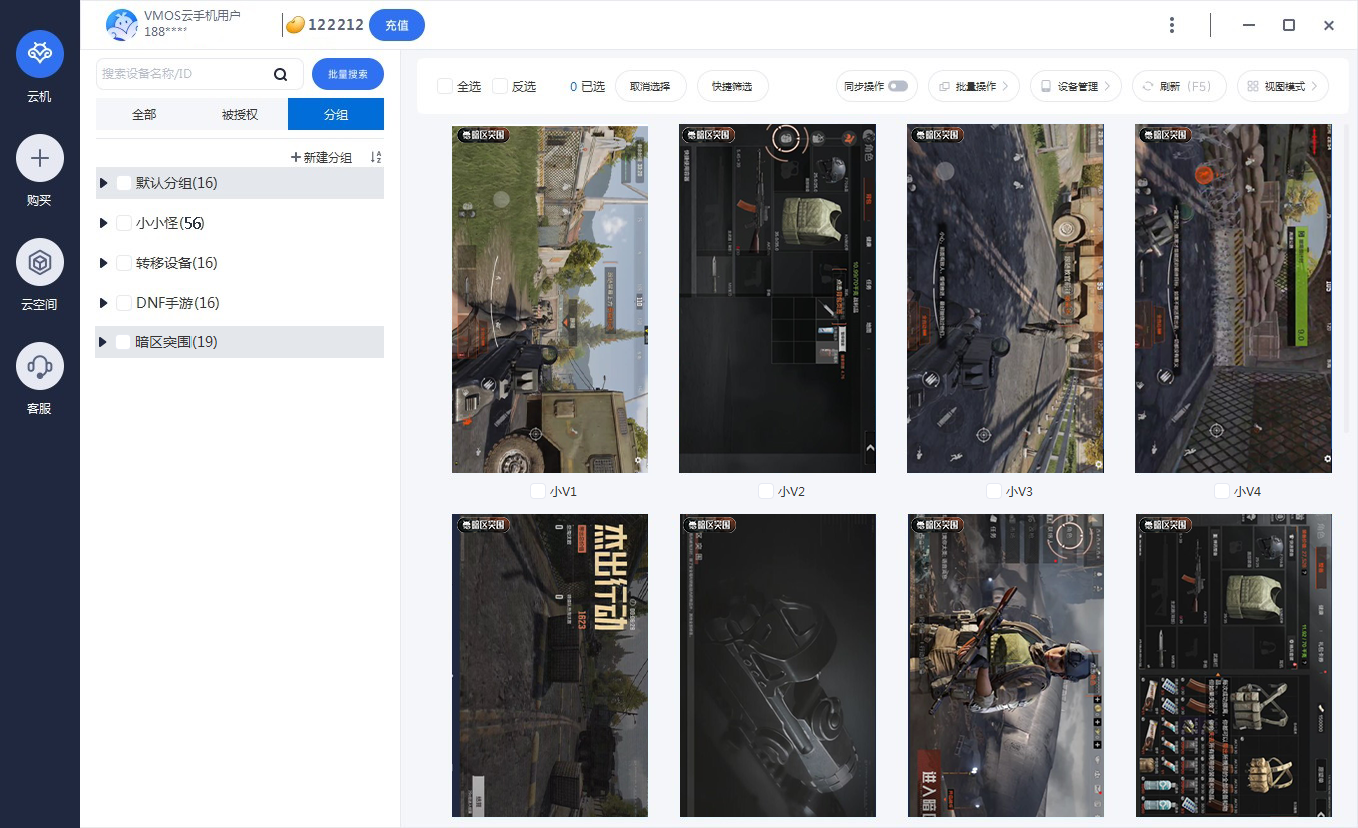Screen dimensions: 1358x828
Task: Click the 快捷筛选 quick filter button
Action: pos(732,86)
